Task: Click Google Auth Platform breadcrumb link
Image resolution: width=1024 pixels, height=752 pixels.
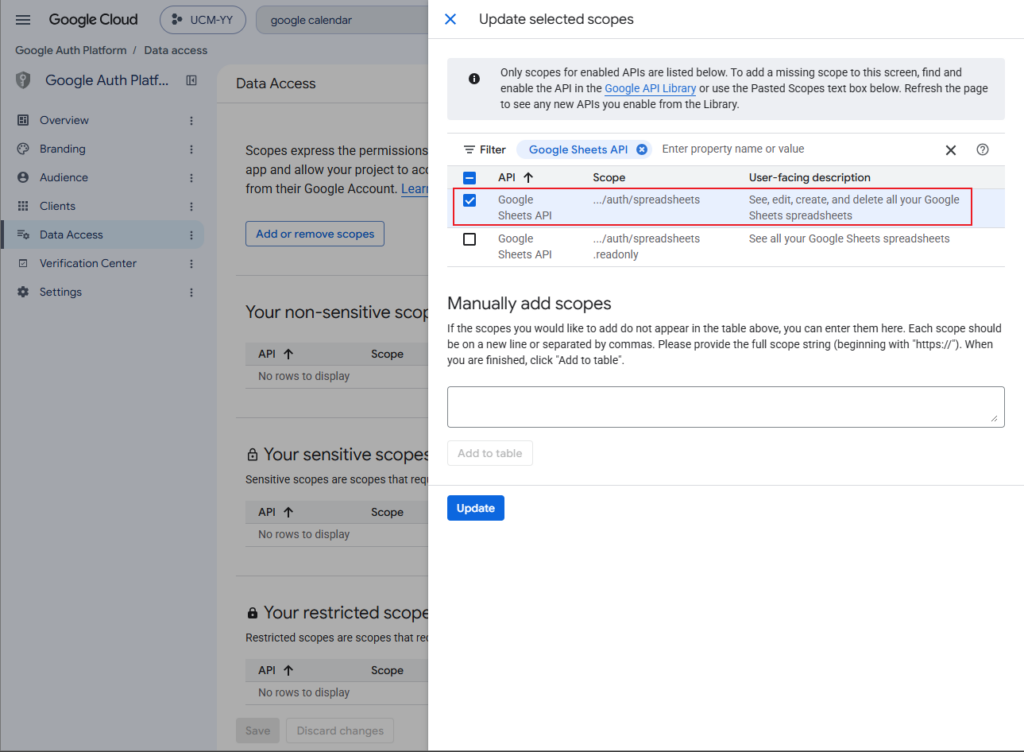Action: [x=71, y=50]
